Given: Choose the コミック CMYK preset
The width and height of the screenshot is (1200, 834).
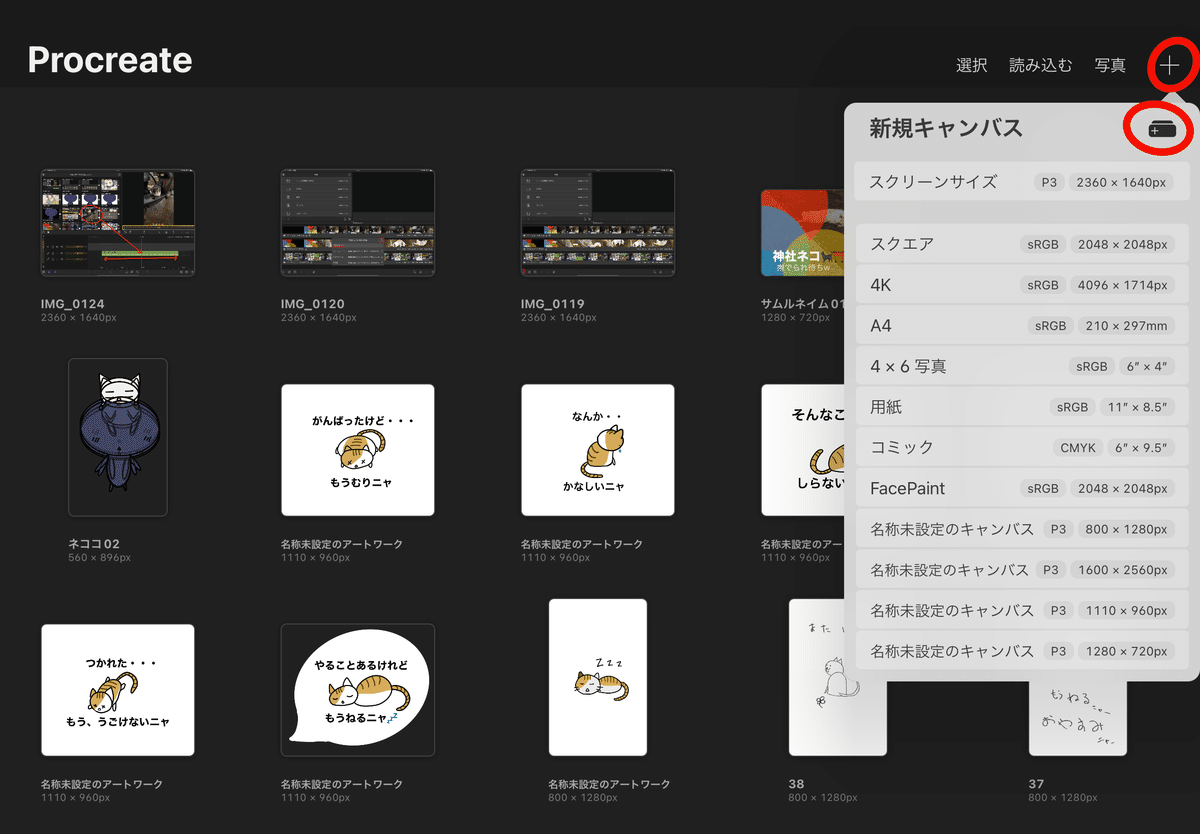Looking at the screenshot, I should pos(1021,448).
